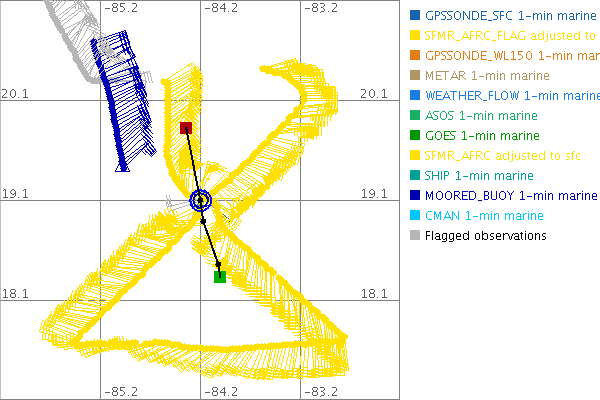
Task: Click the SFMR_AFRC_FLAG adjusted legend label
Action: pyautogui.click(x=510, y=36)
